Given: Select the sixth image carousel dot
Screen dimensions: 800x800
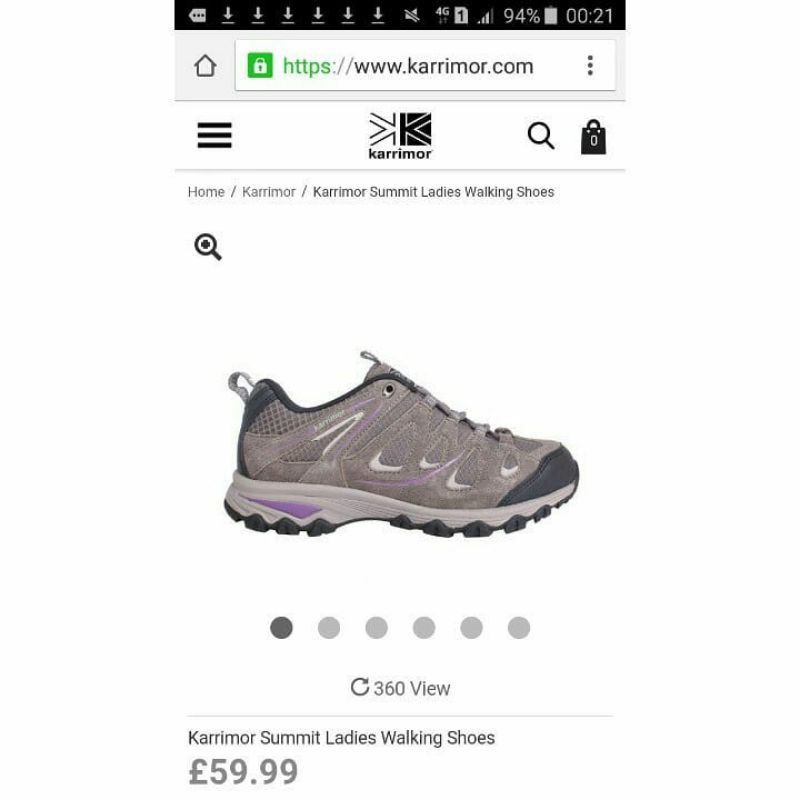Looking at the screenshot, I should (x=519, y=628).
